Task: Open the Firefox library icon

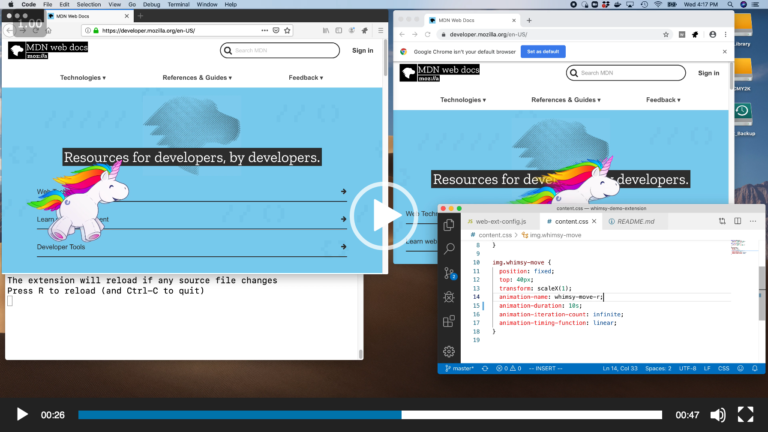Action: (x=326, y=30)
